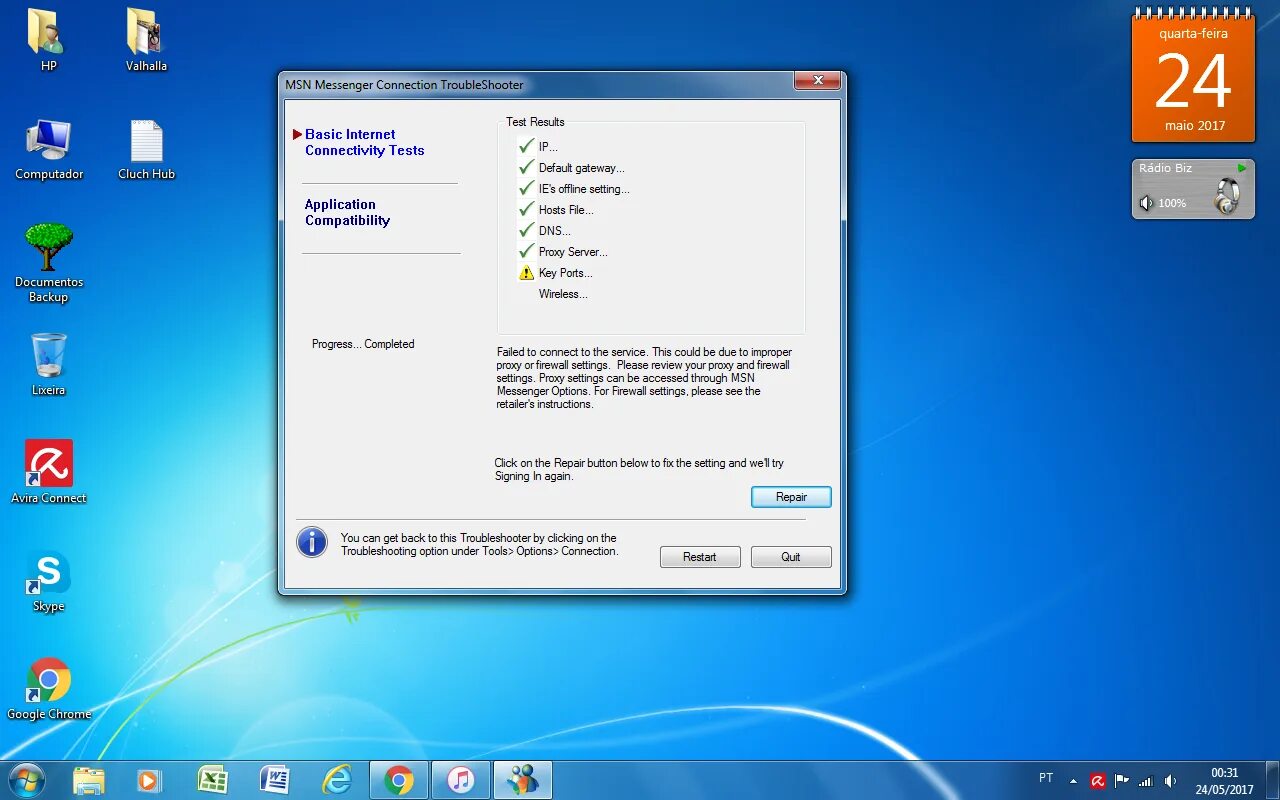
Task: Play Rádio Biz gadget green arrow
Action: tap(1242, 168)
